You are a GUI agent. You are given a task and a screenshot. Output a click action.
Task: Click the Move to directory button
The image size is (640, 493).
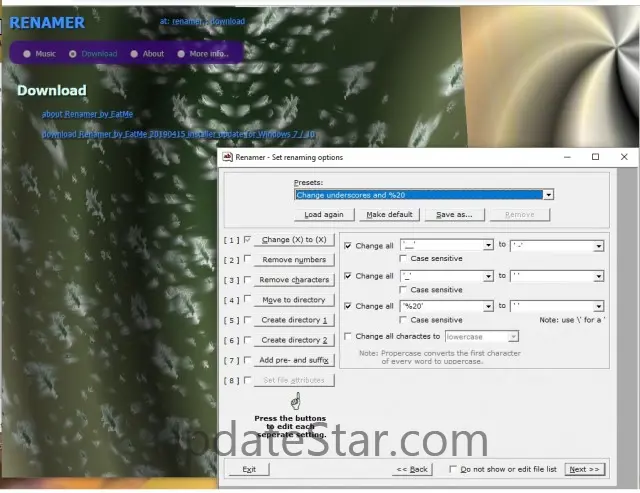tap(294, 300)
